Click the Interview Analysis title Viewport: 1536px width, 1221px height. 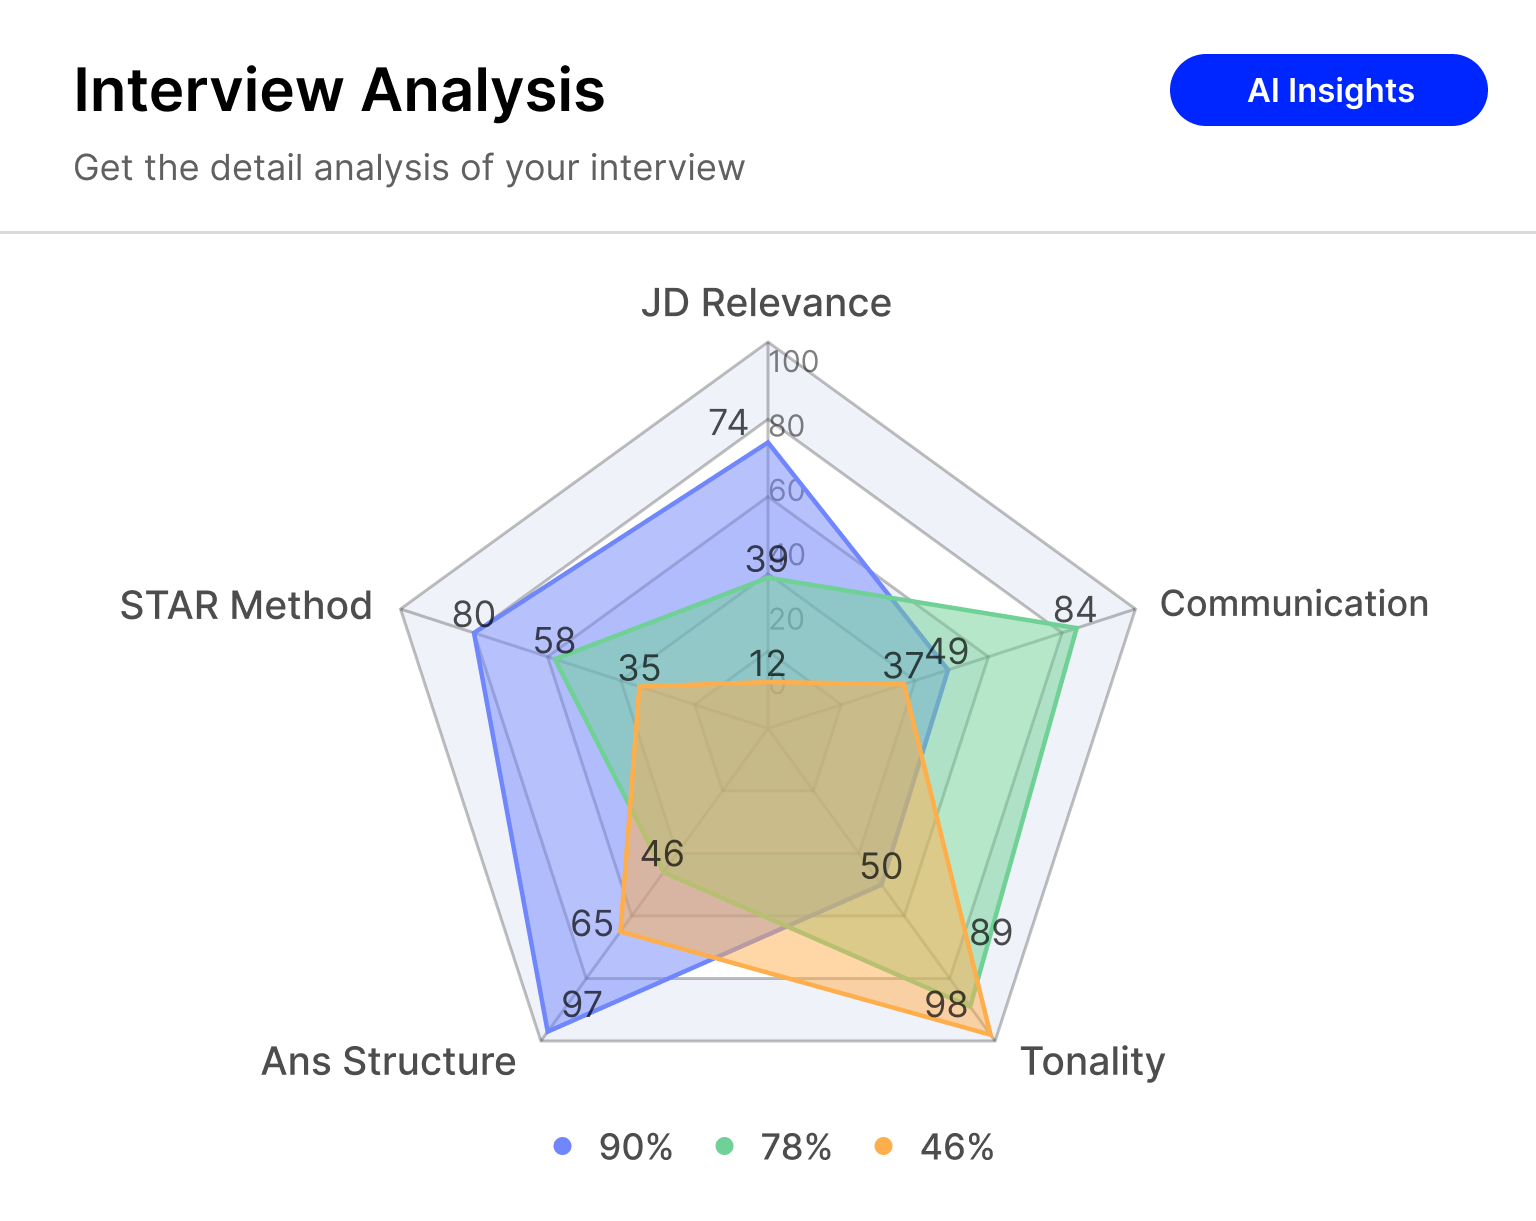pos(339,91)
